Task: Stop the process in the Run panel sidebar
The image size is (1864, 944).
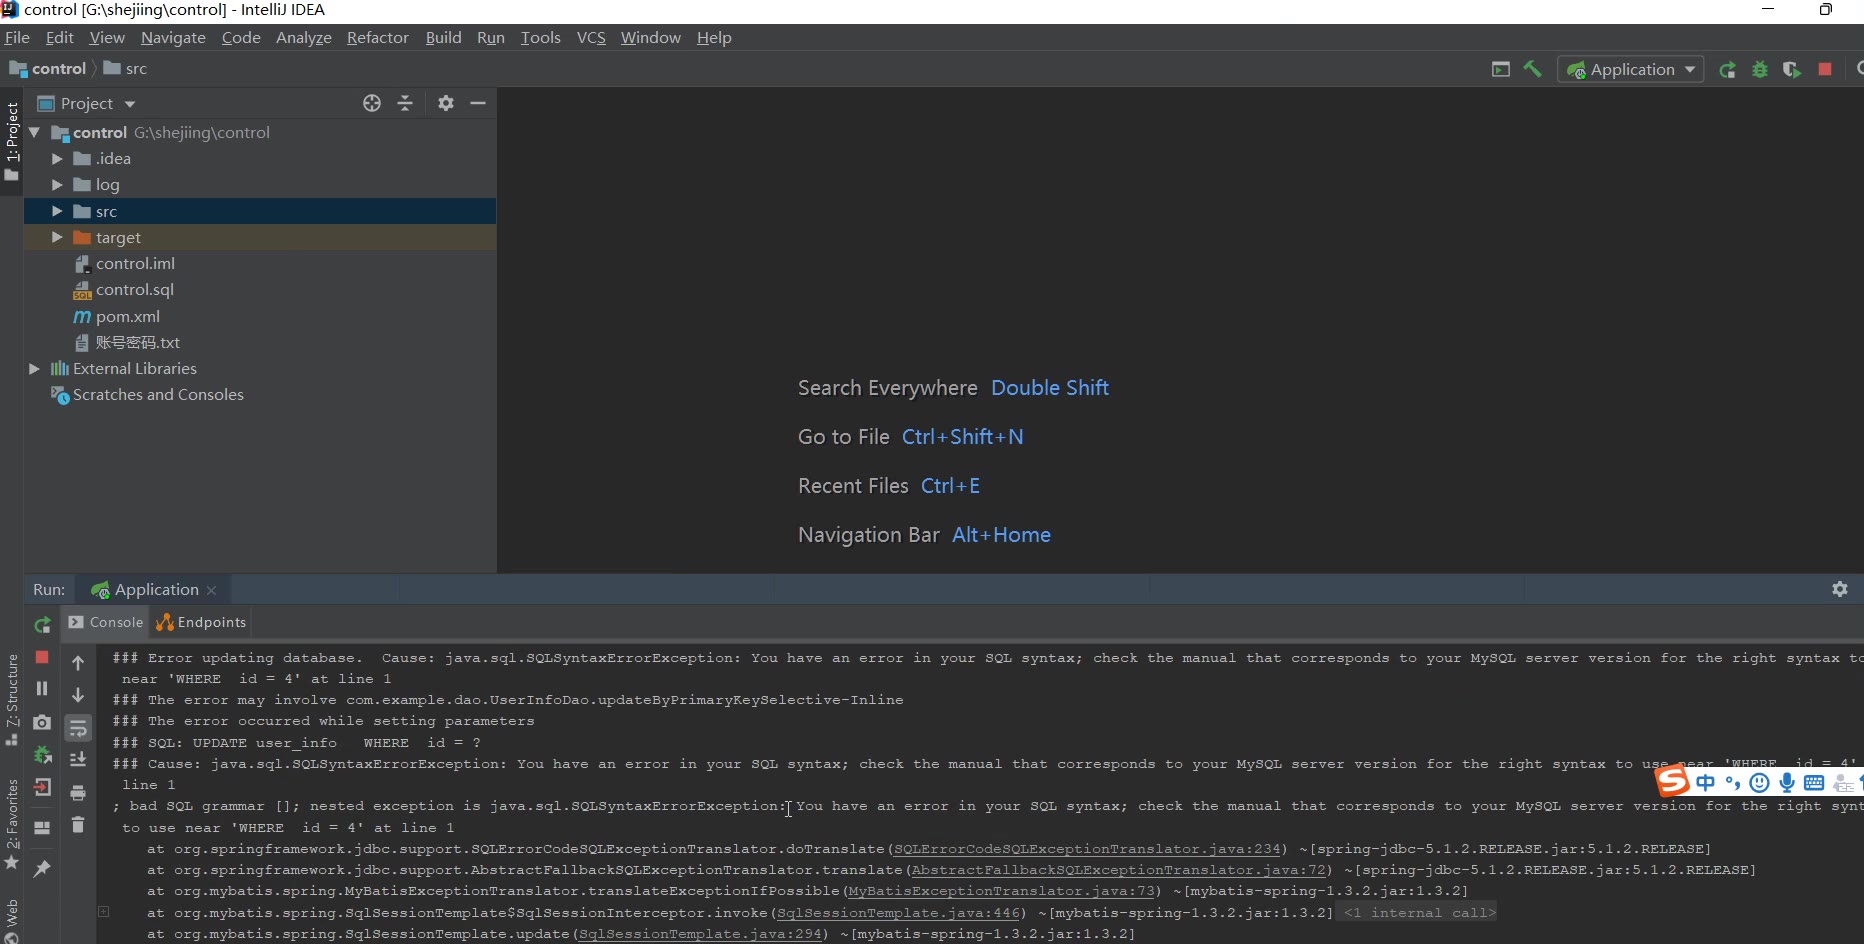Action: coord(42,657)
